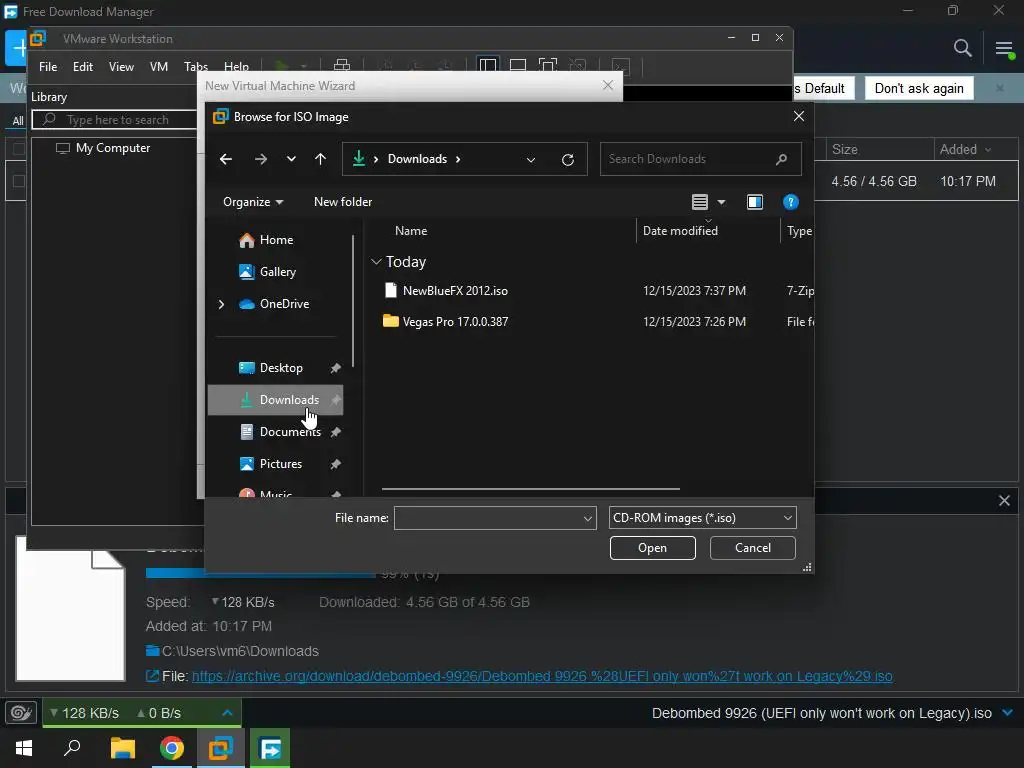Open the view options dropdown arrow

click(721, 202)
